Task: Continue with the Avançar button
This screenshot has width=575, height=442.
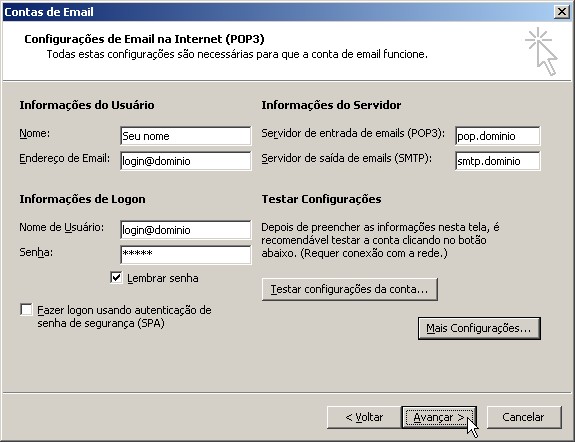Action: [x=439, y=417]
